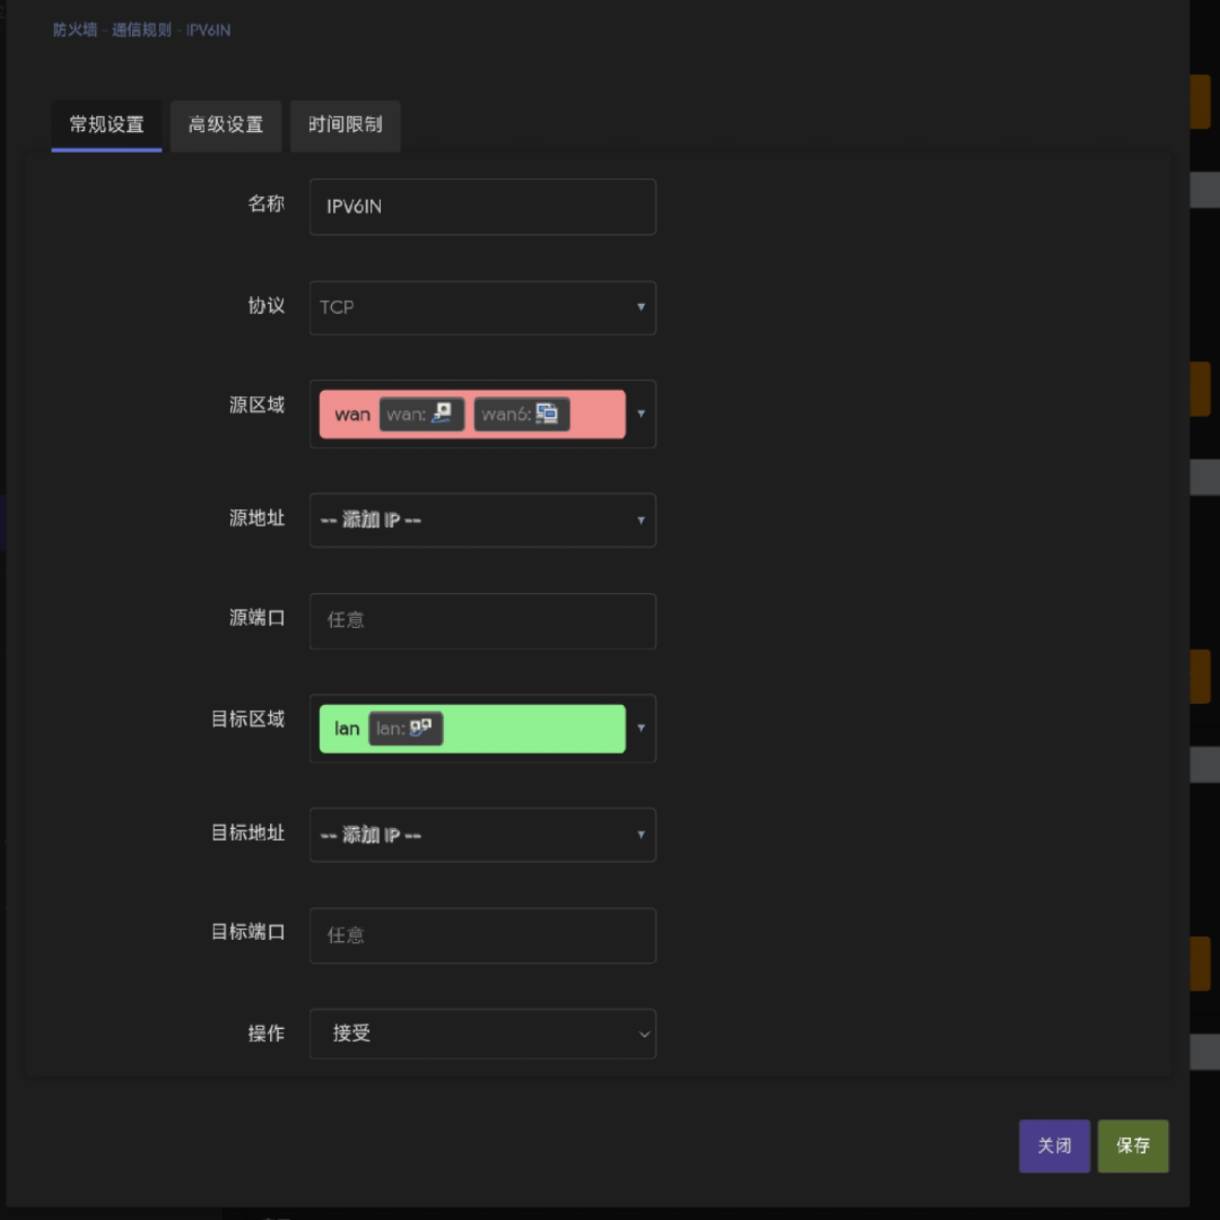Screen dimensions: 1220x1220
Task: Open the 源地址 add IP dropdown
Action: [x=483, y=520]
